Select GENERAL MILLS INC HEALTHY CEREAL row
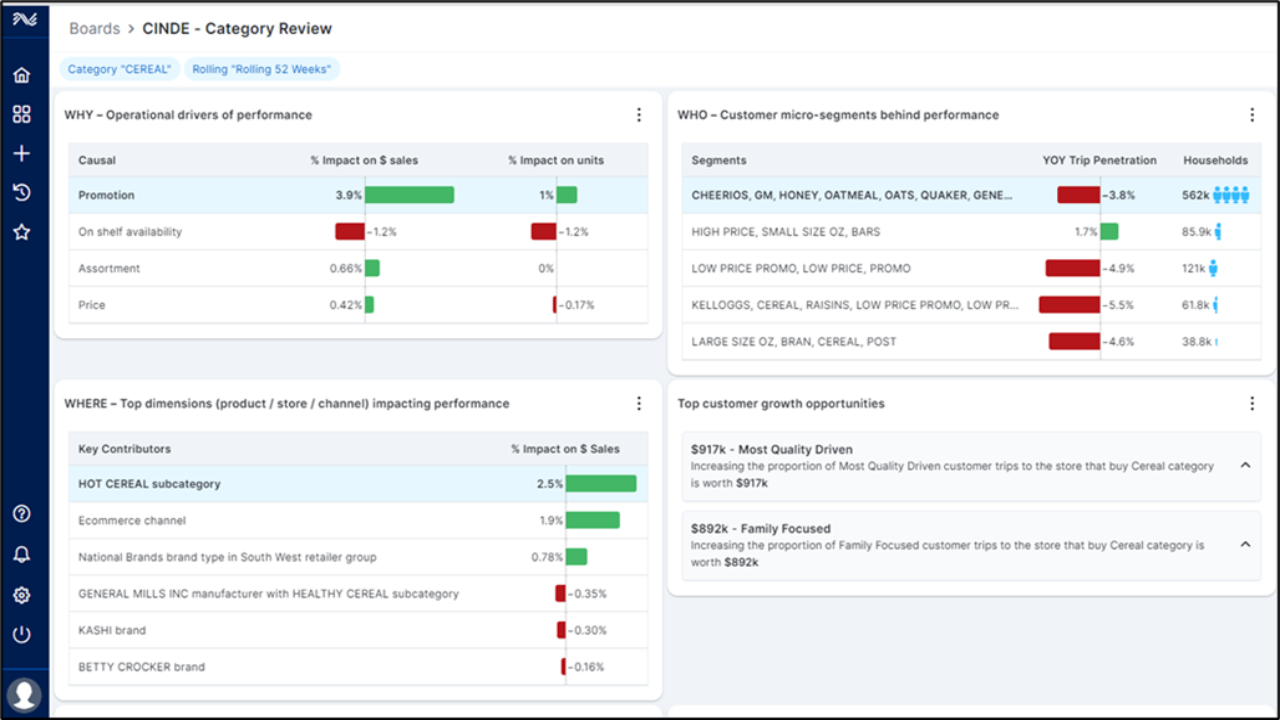The height and width of the screenshot is (720, 1280). point(358,594)
